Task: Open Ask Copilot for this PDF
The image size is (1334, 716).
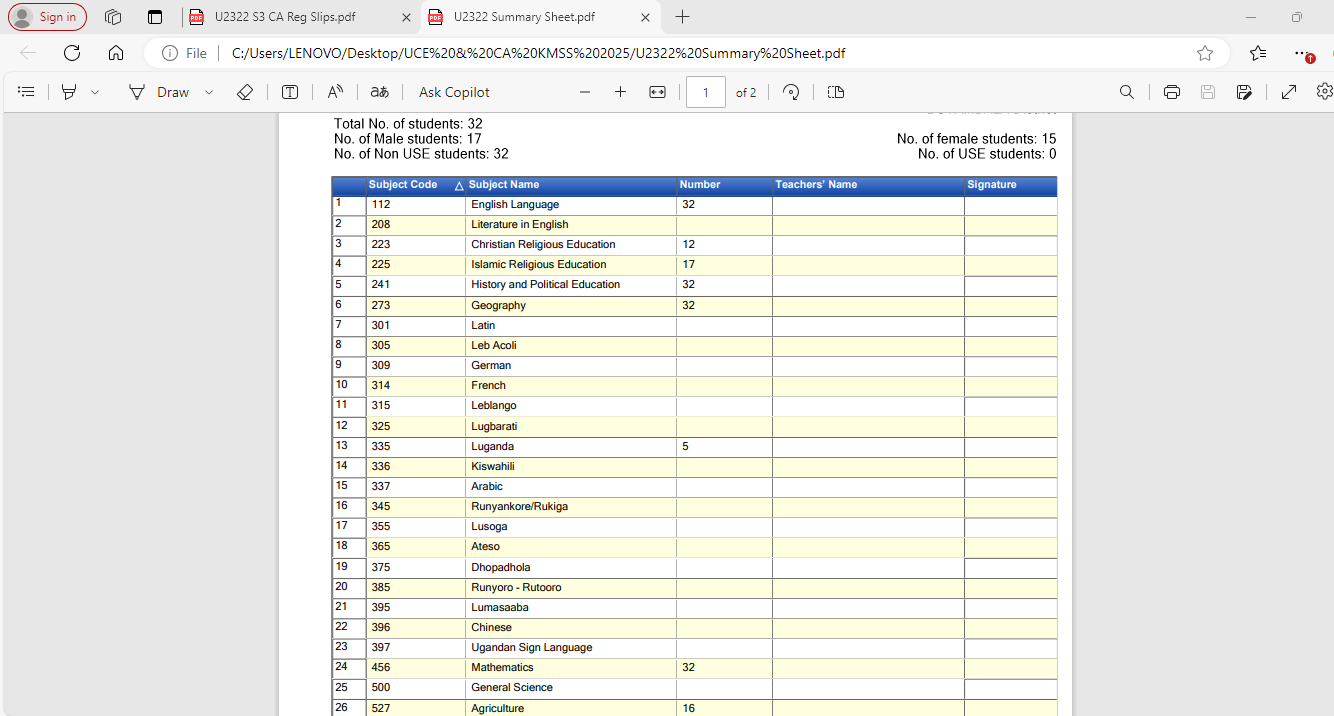Action: [x=453, y=92]
